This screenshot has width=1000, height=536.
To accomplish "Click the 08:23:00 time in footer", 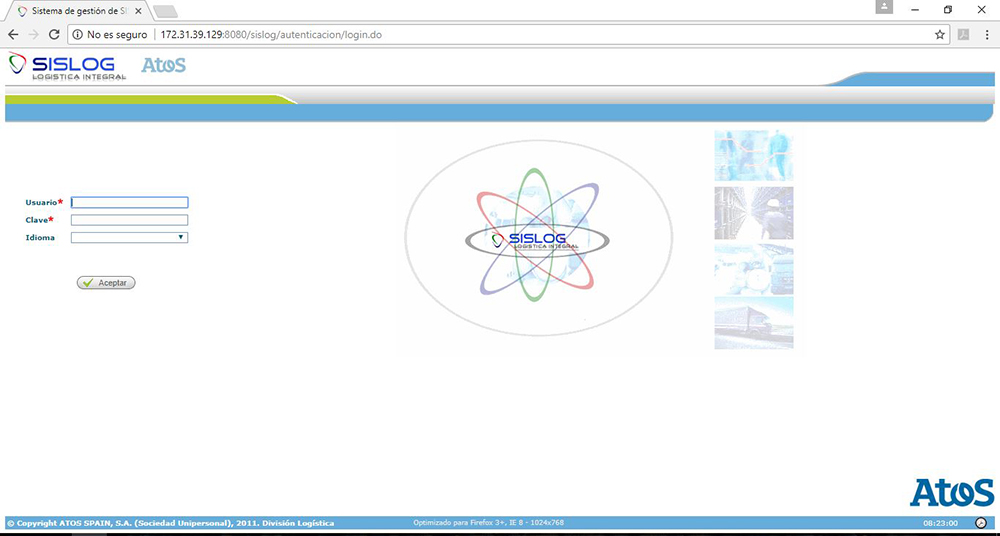I will [941, 523].
